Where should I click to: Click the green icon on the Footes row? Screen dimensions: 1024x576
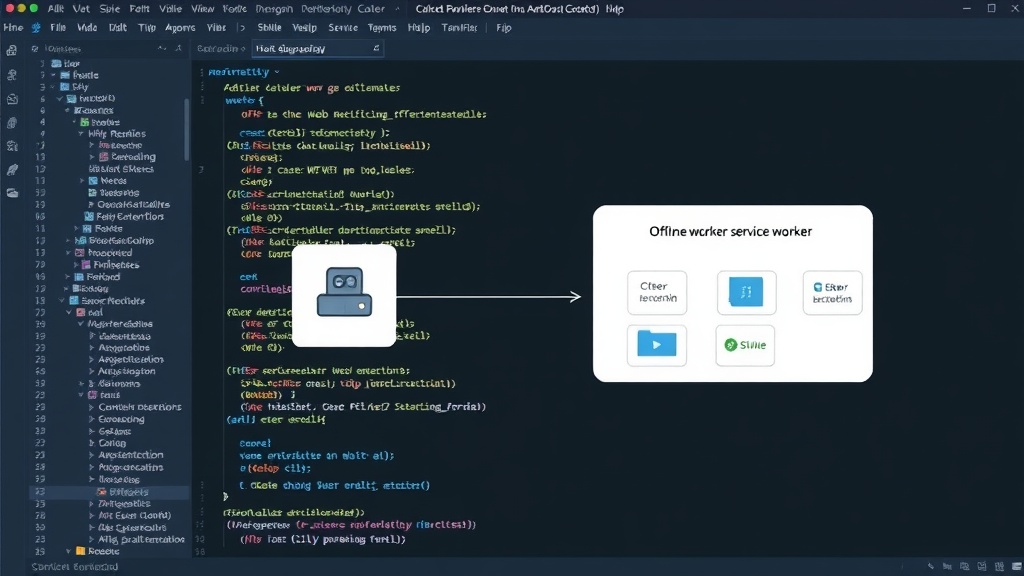tap(84, 122)
